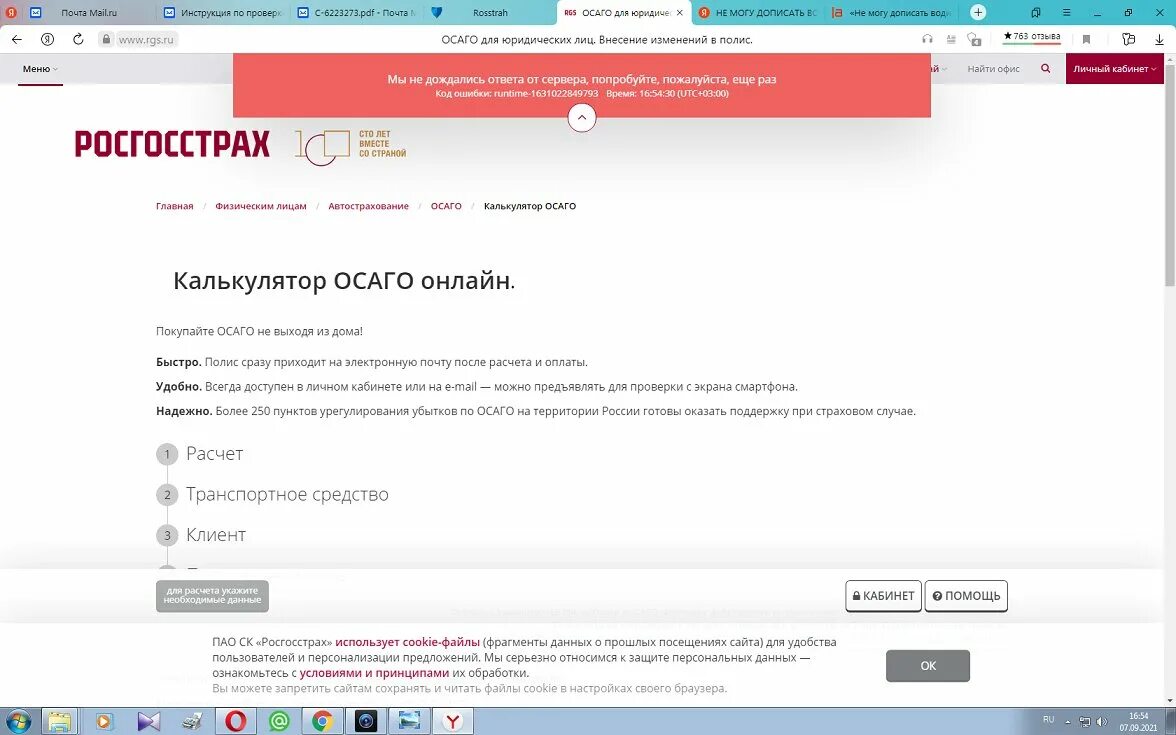Click the page translation icon

[x=974, y=39]
